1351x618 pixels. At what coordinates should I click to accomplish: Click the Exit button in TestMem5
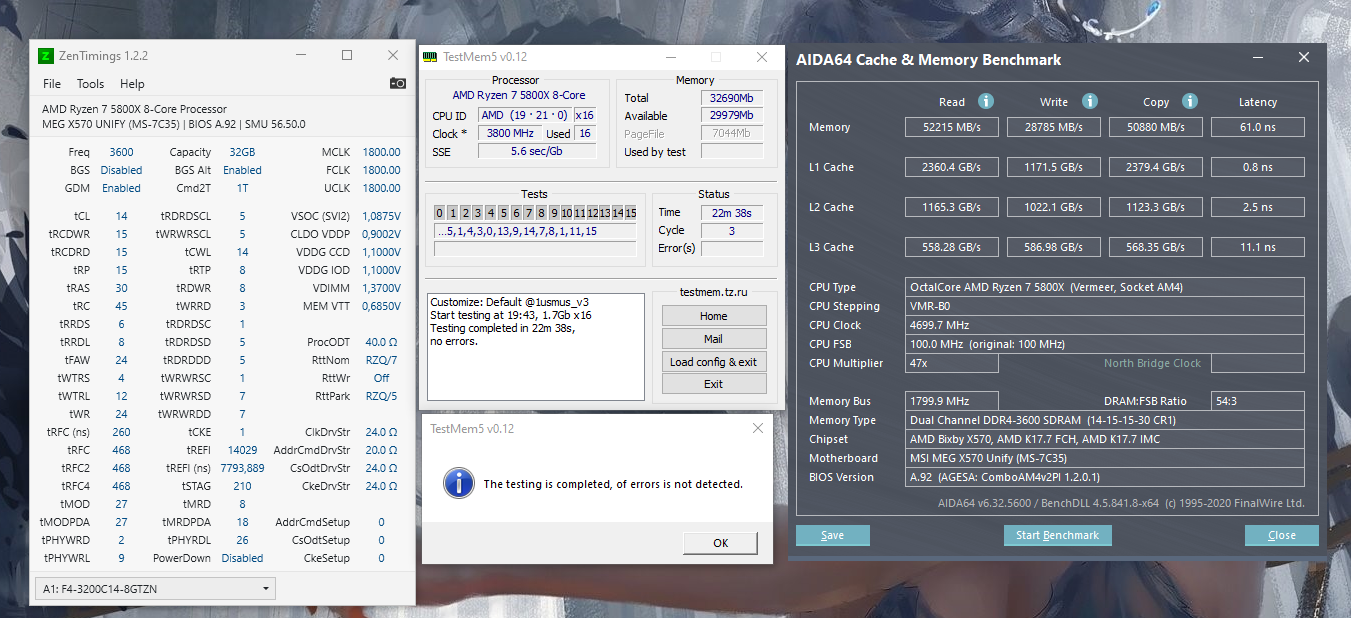(713, 384)
